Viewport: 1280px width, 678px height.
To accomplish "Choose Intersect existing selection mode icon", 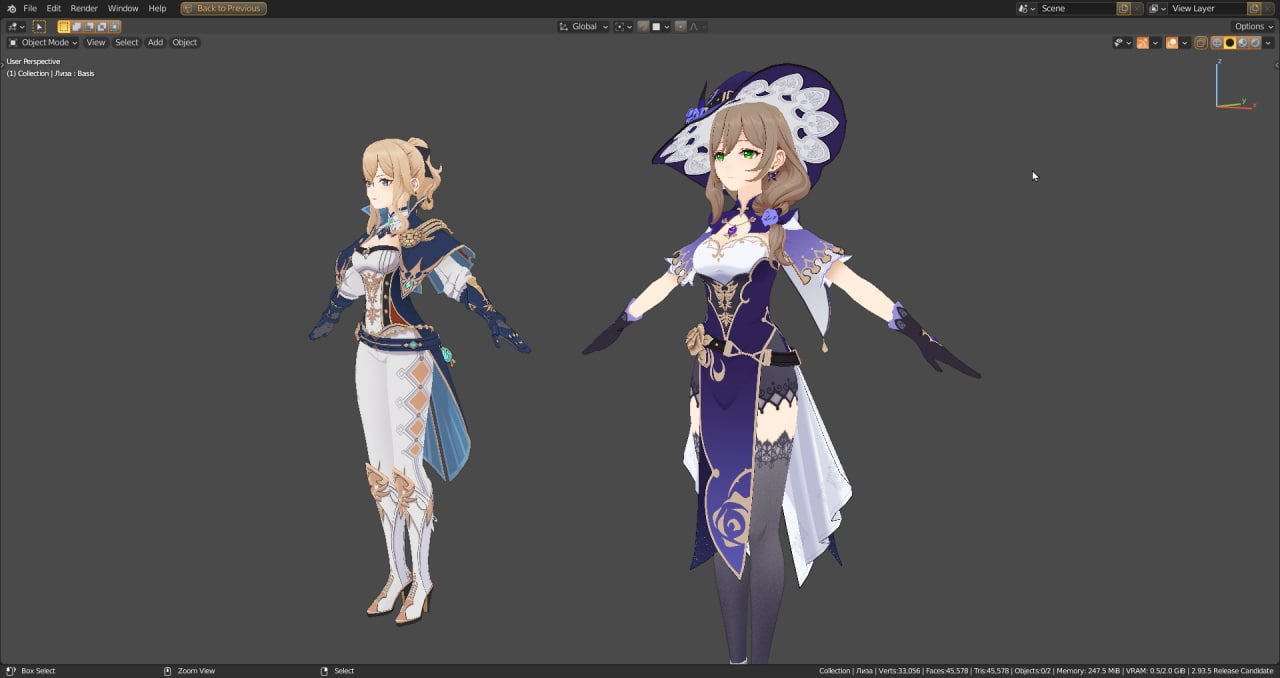I will 115,27.
